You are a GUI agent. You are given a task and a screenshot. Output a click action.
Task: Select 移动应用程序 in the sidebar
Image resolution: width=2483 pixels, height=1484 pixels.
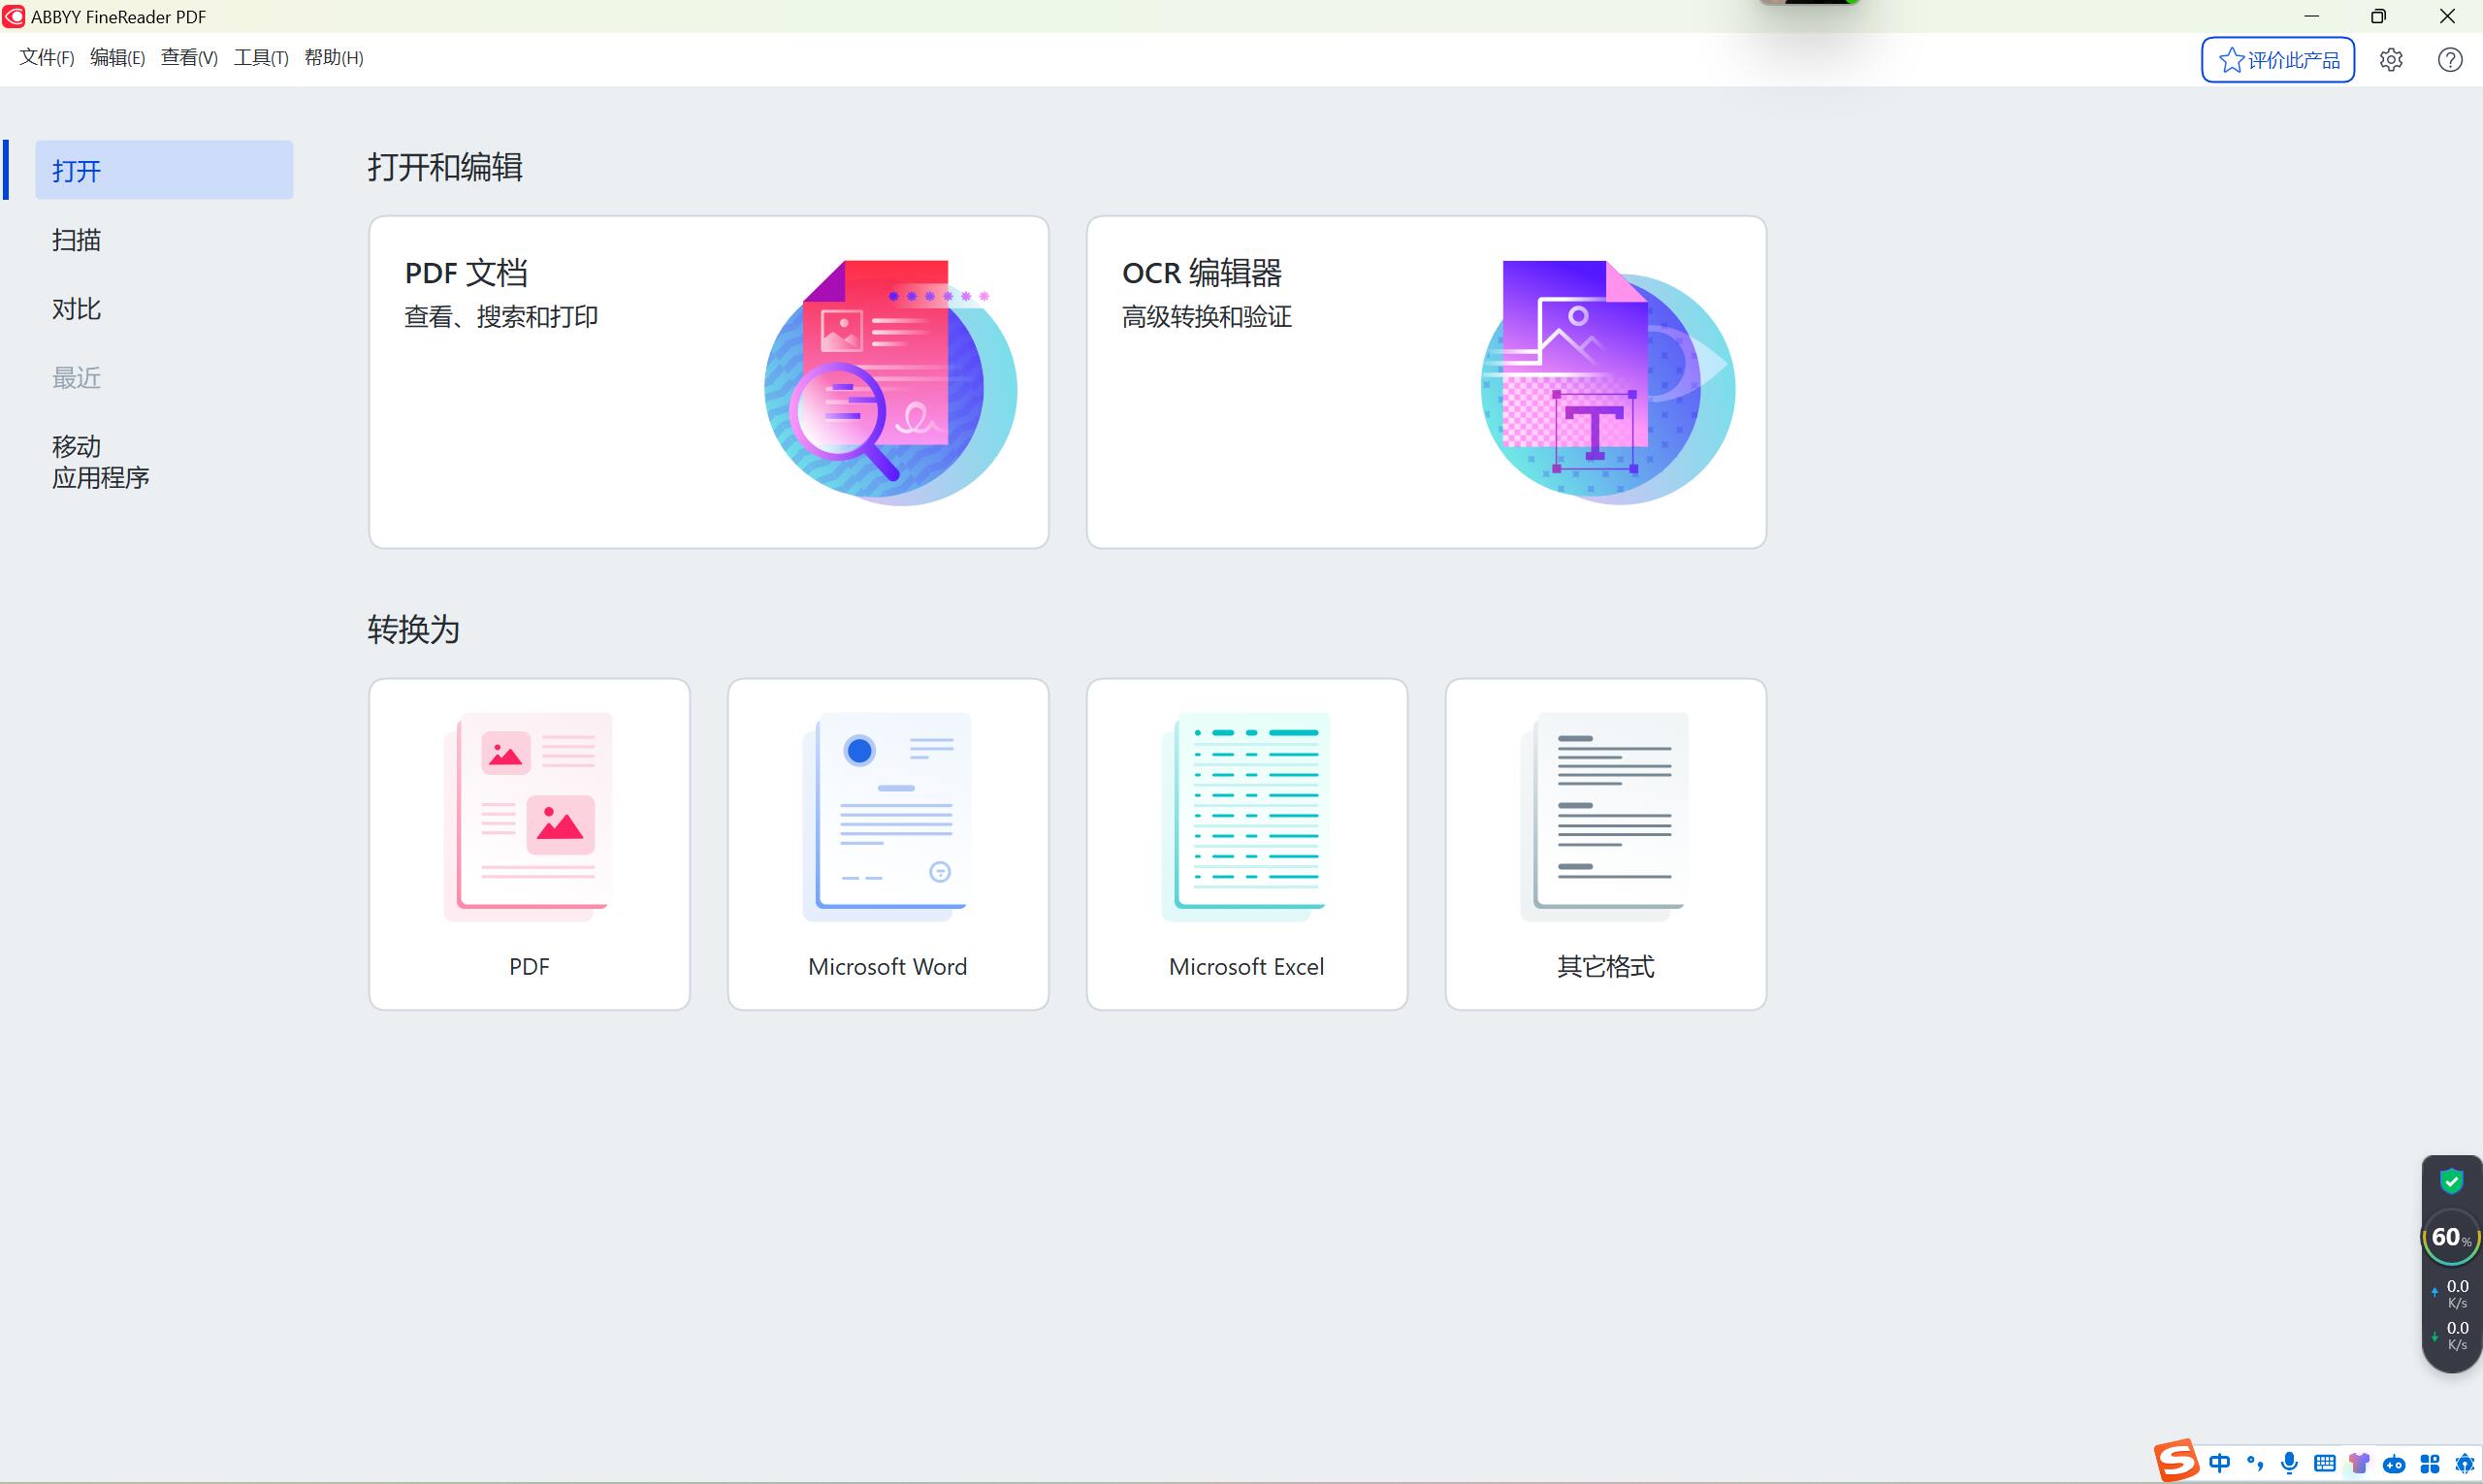pyautogui.click(x=100, y=462)
